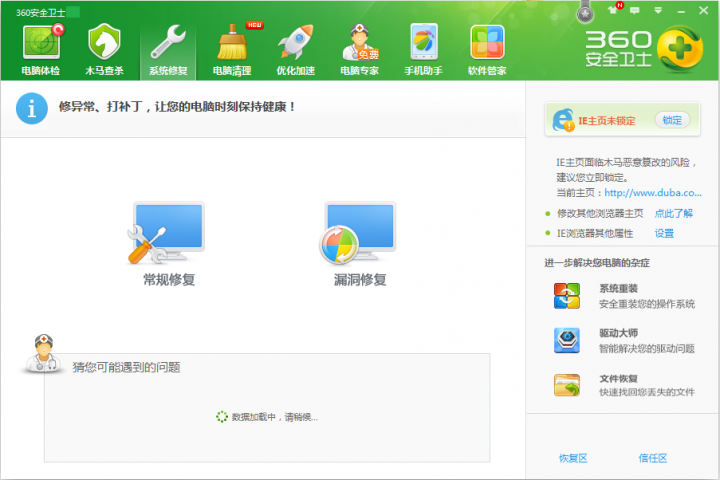Open 电脑专家 doctor icon

[360, 43]
